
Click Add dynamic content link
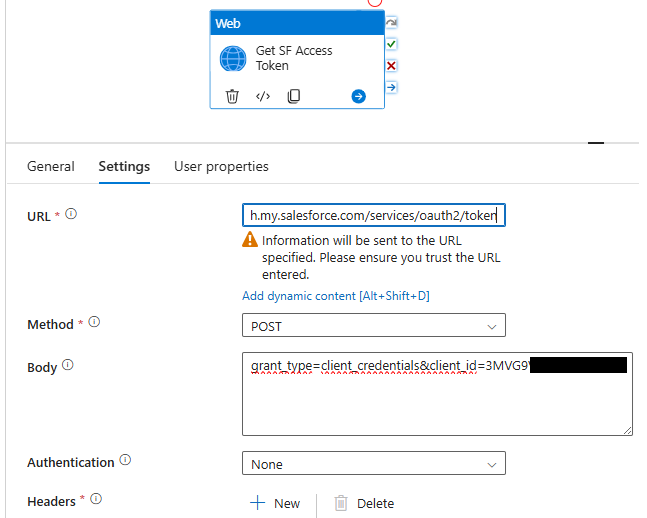click(x=335, y=296)
